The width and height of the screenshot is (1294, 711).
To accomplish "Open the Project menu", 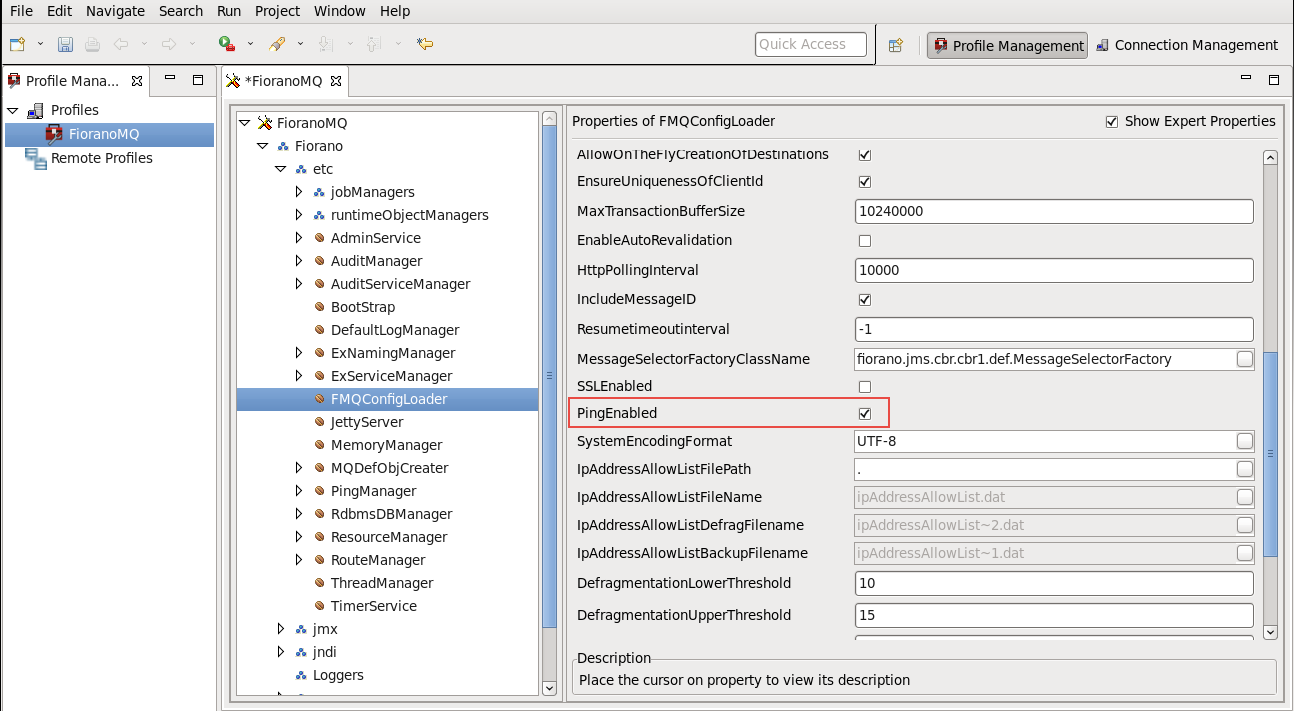I will coord(277,11).
